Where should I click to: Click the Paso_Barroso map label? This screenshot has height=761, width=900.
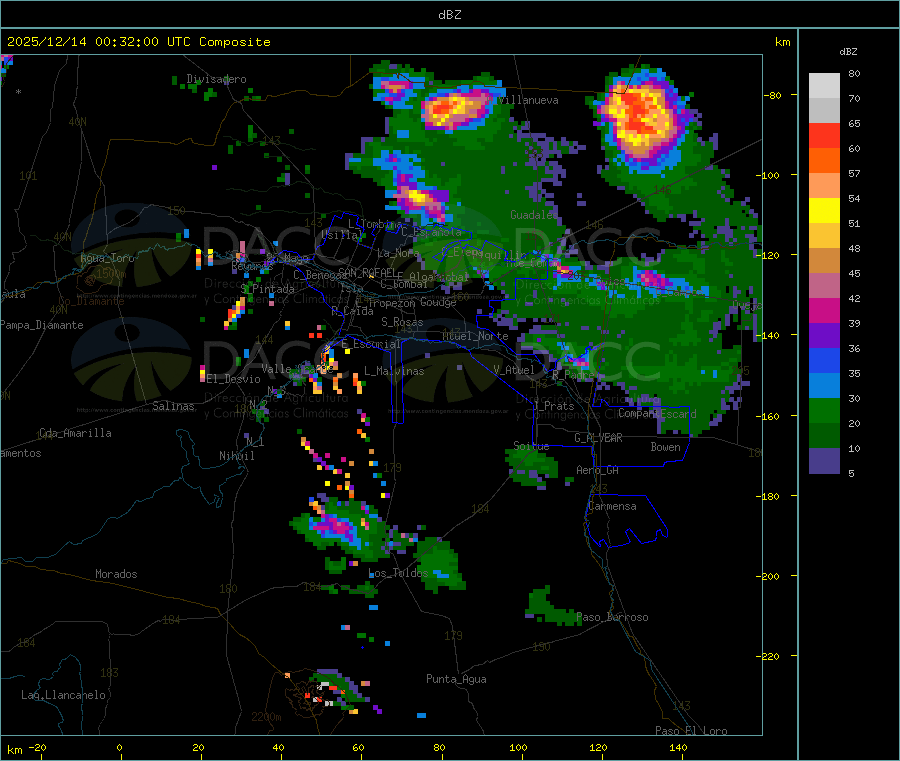[612, 618]
